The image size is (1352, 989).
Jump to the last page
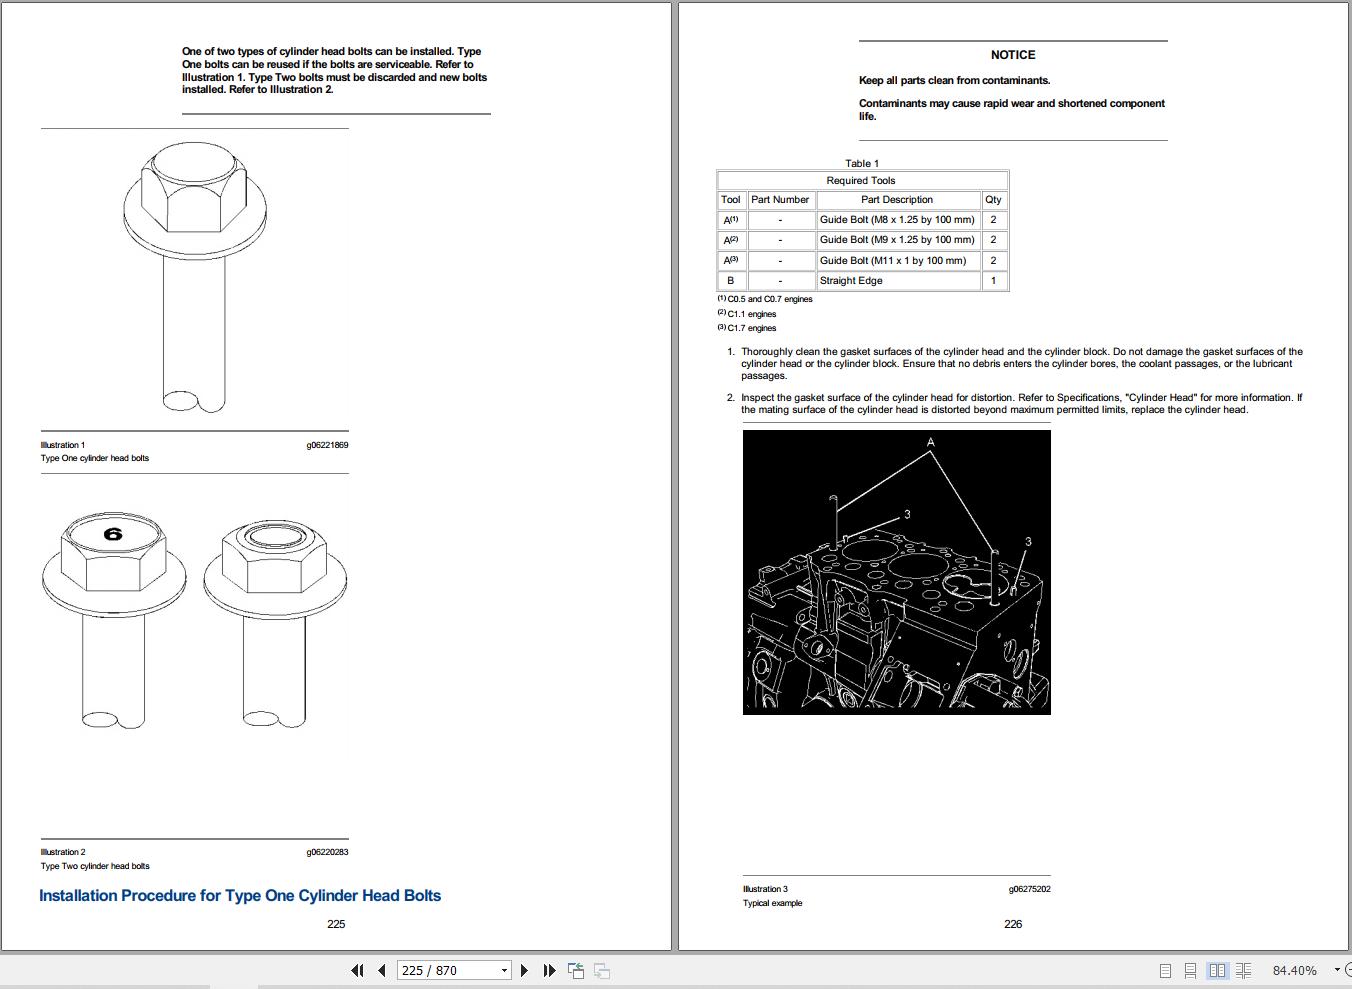pyautogui.click(x=549, y=970)
